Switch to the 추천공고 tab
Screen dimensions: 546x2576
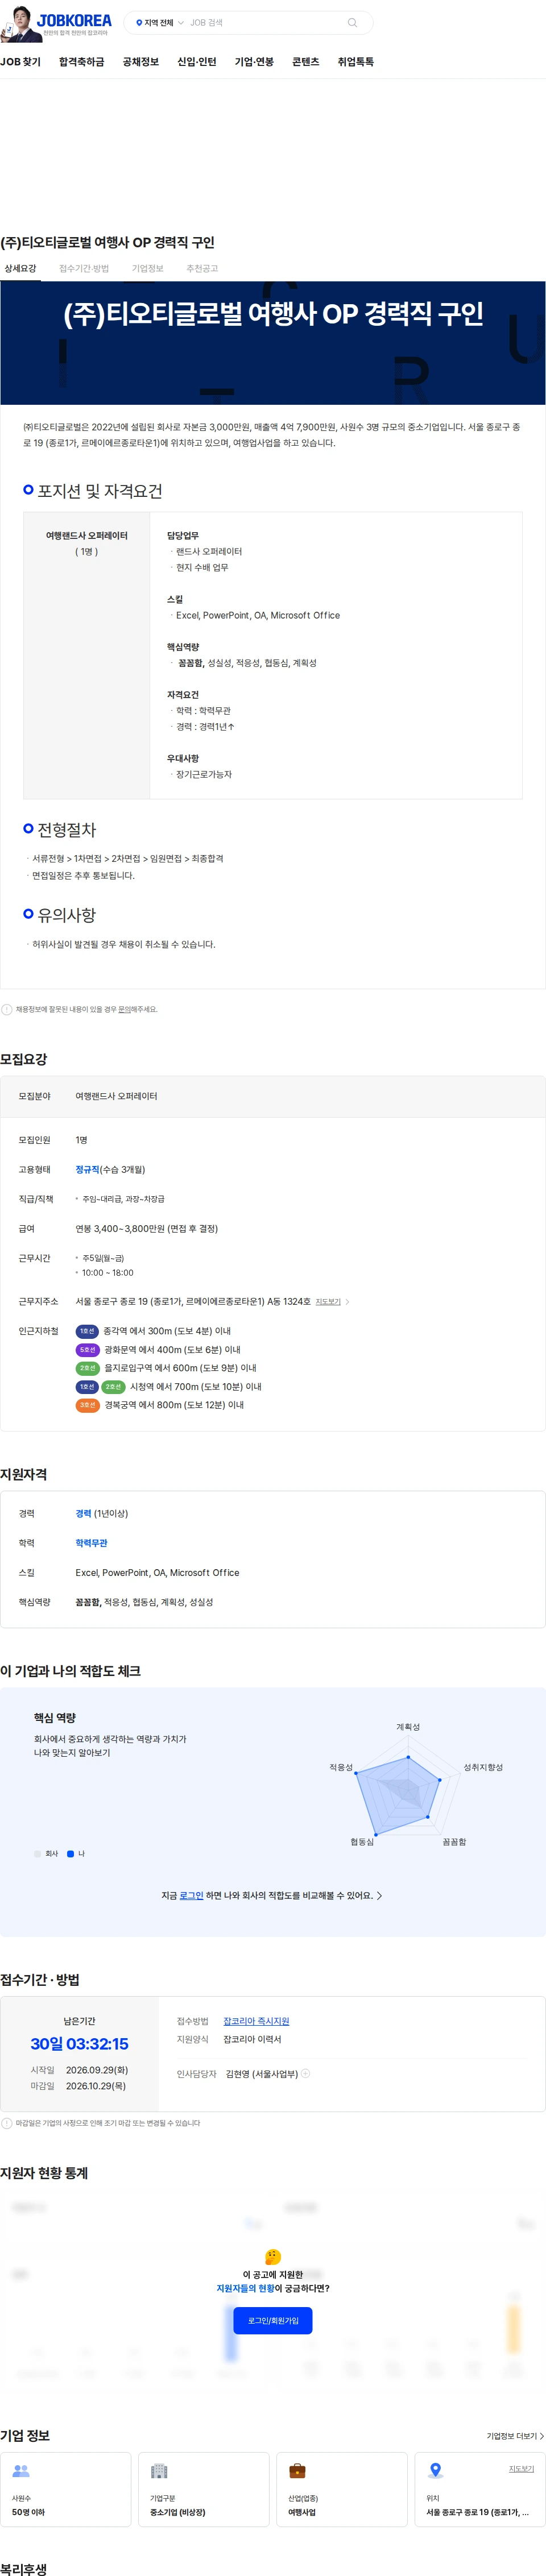[x=202, y=268]
